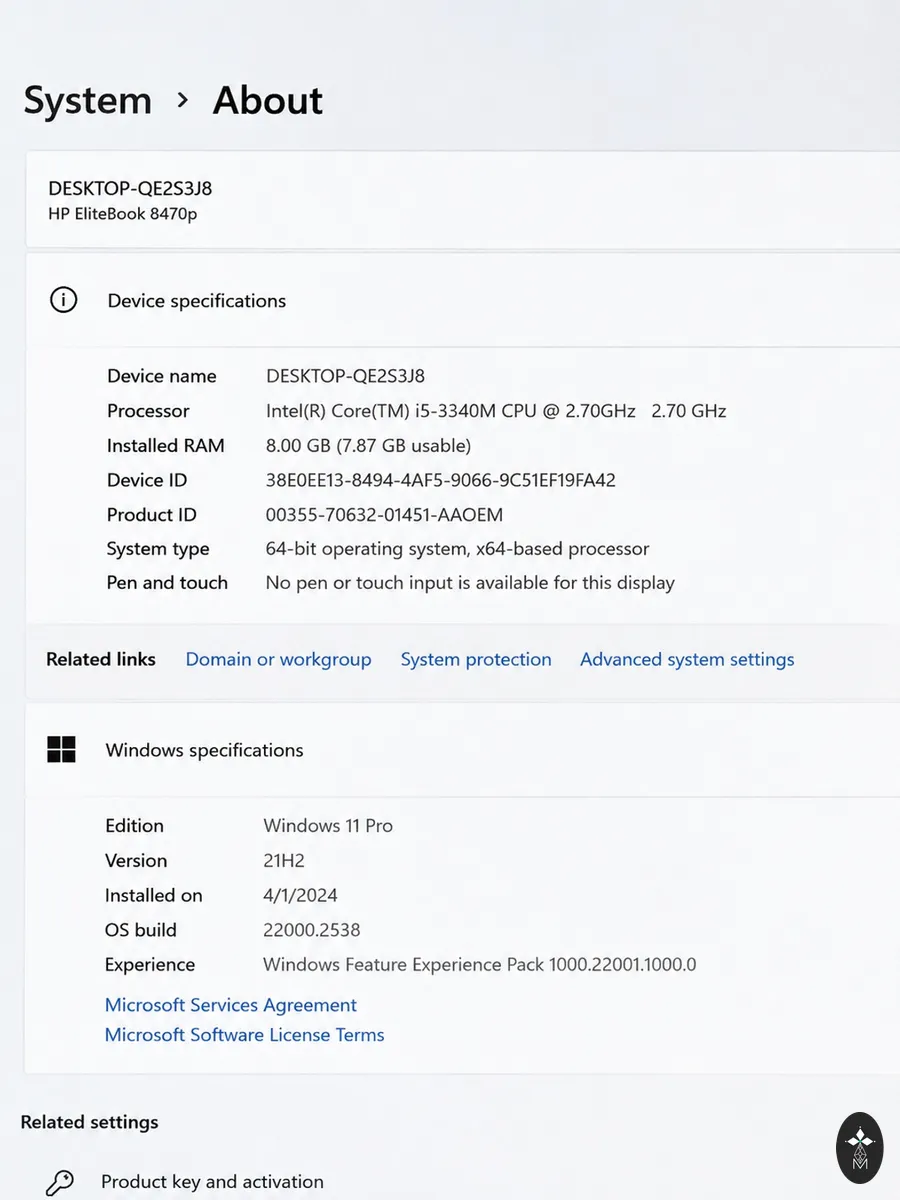Click the Product ID label

152,515
